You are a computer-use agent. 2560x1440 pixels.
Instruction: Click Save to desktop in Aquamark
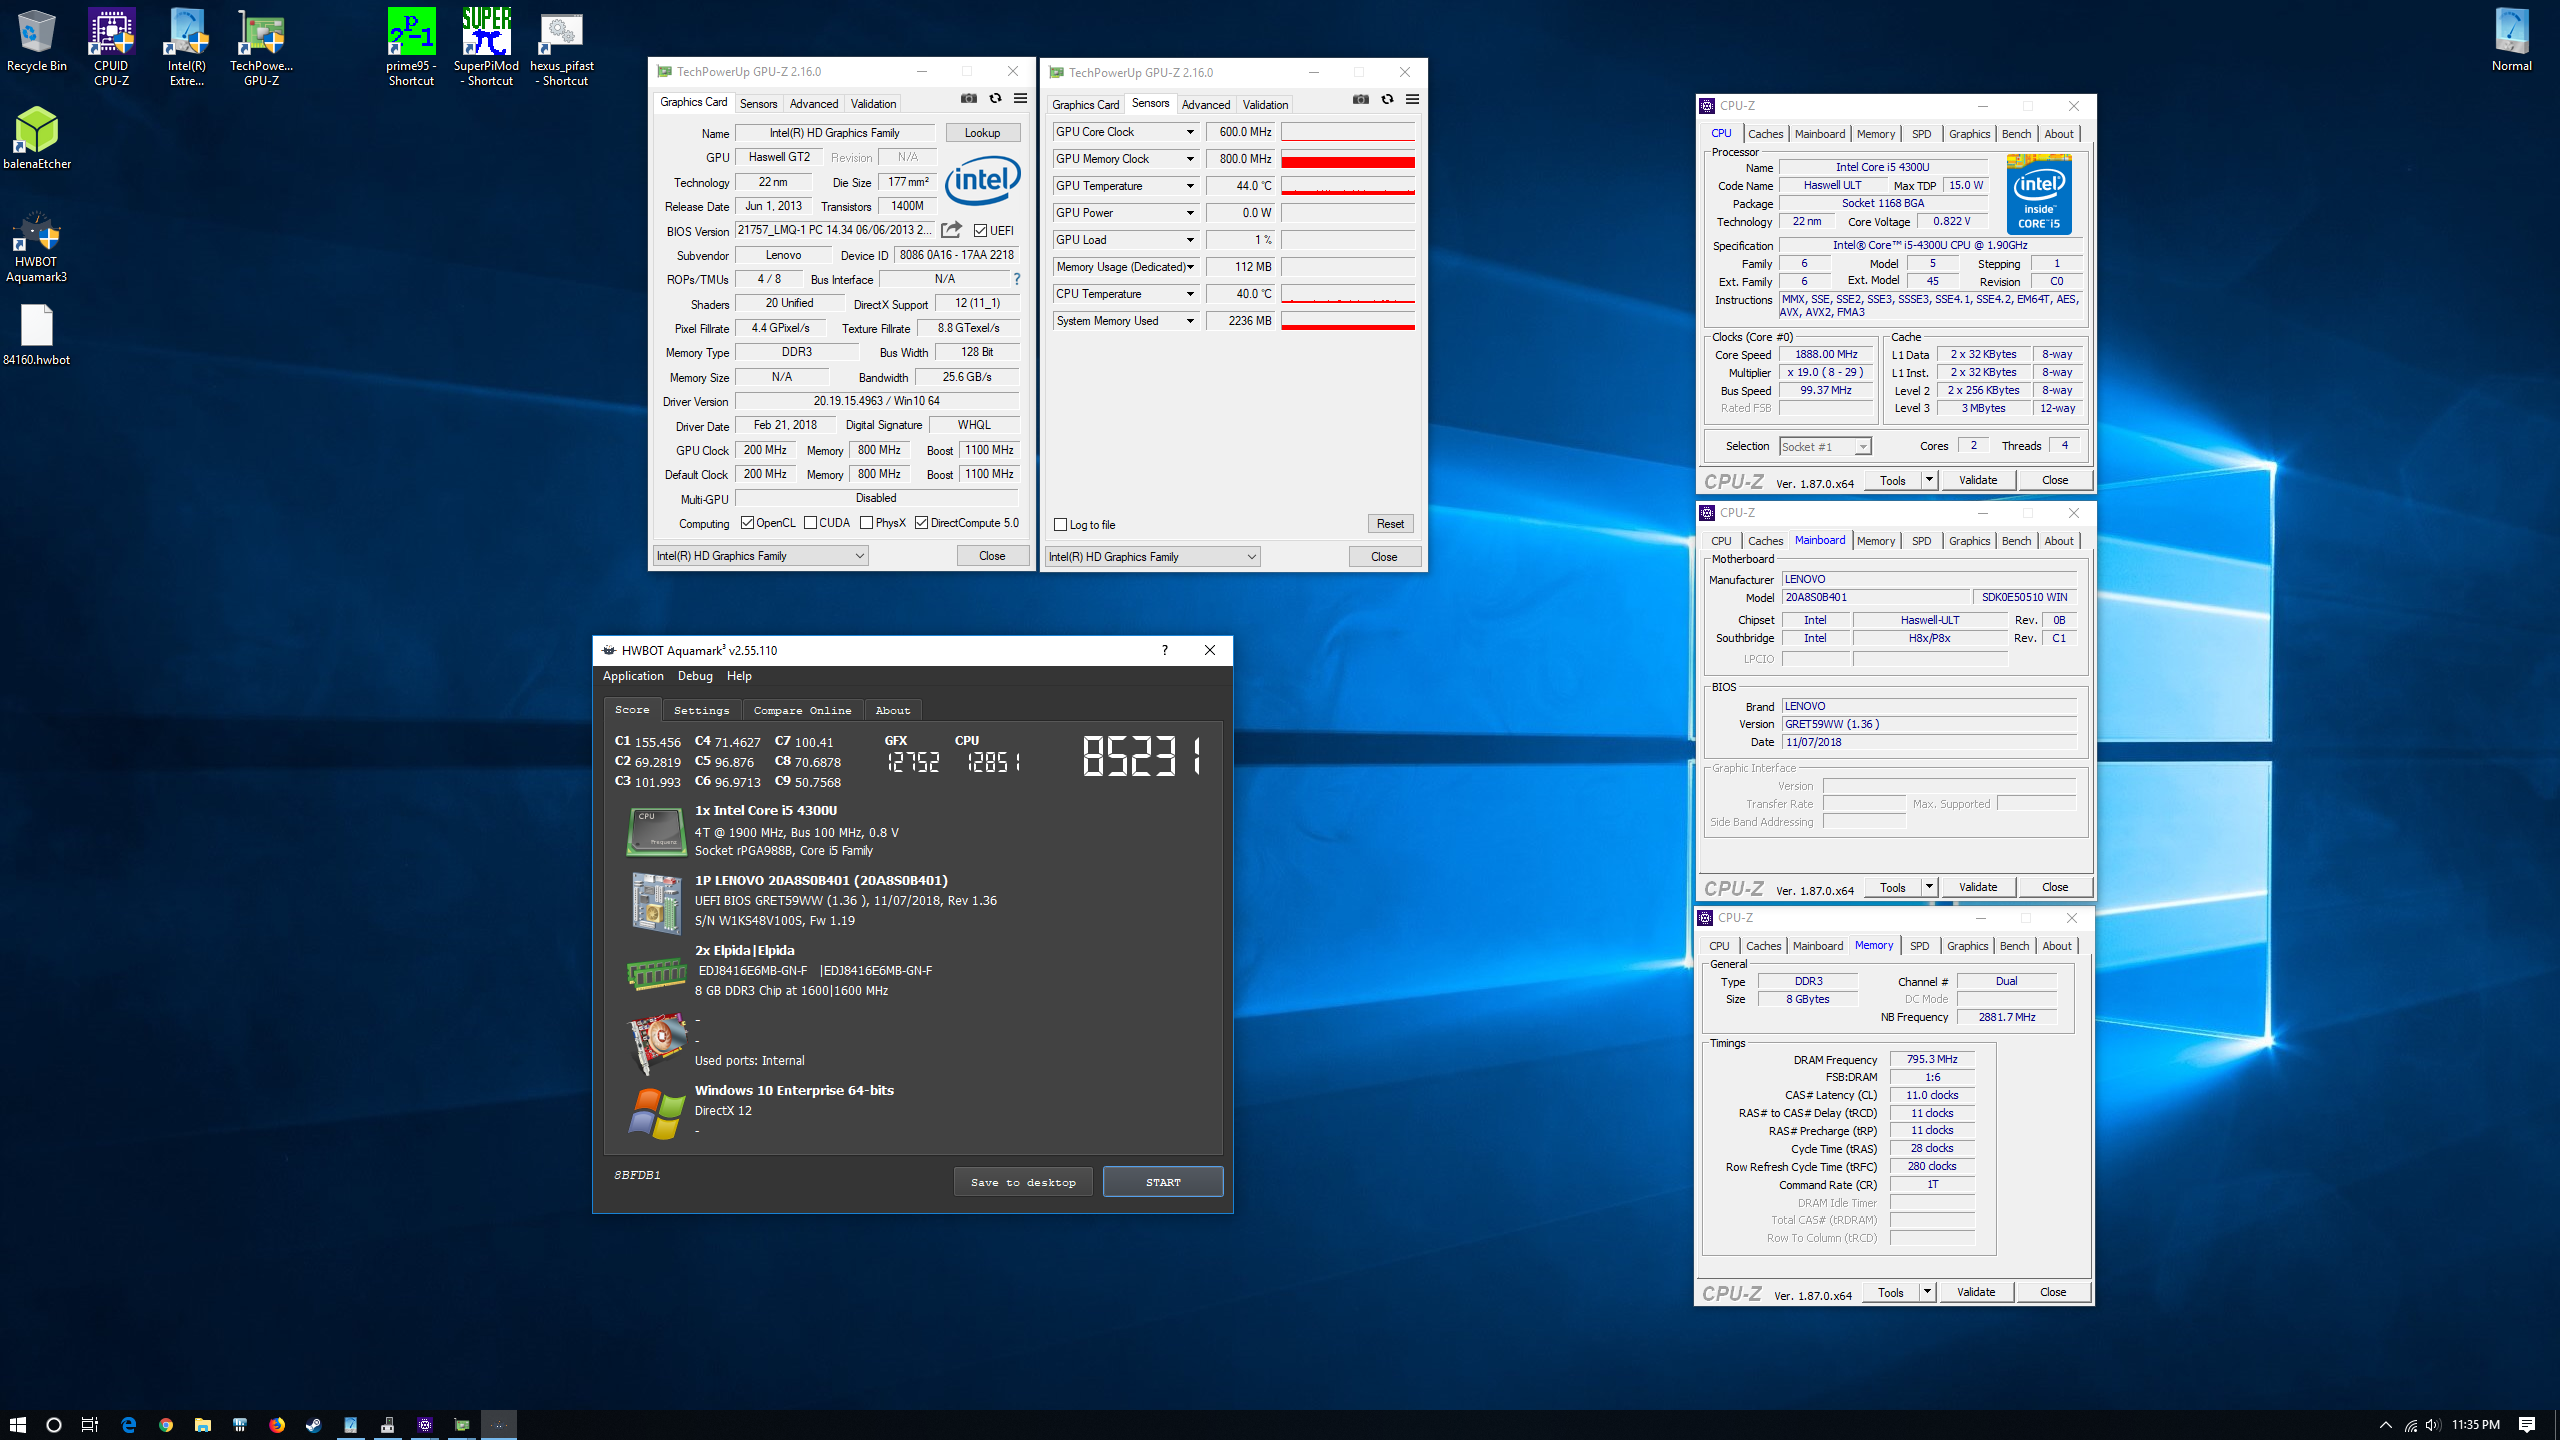click(x=1023, y=1182)
